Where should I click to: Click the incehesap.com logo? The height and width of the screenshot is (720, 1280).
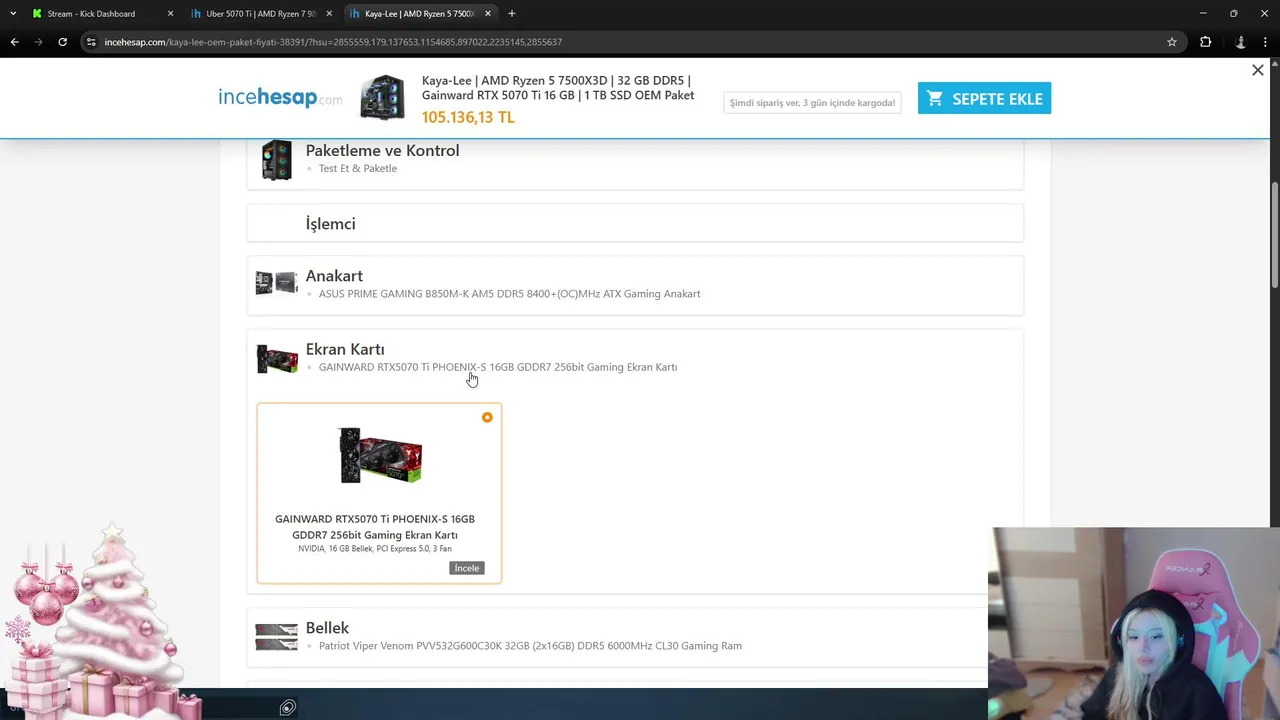coord(280,97)
